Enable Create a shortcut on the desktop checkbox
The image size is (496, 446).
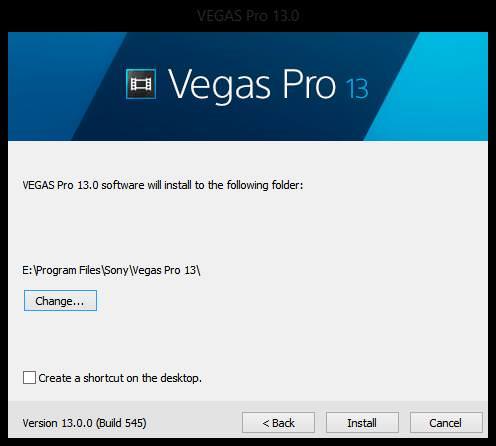click(x=29, y=378)
